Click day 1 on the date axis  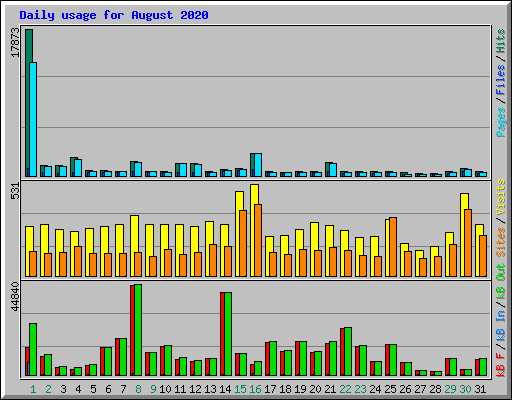click(33, 389)
